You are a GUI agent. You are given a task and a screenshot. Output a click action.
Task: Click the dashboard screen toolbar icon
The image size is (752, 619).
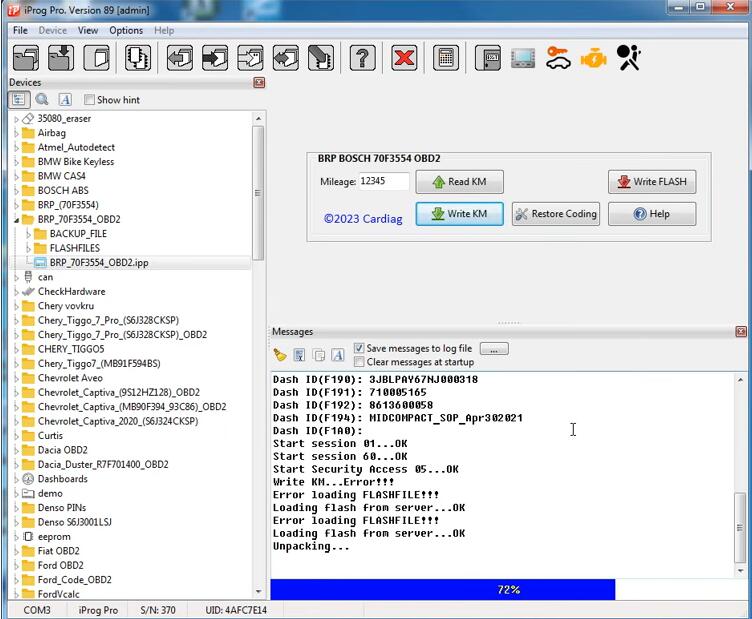coord(523,58)
